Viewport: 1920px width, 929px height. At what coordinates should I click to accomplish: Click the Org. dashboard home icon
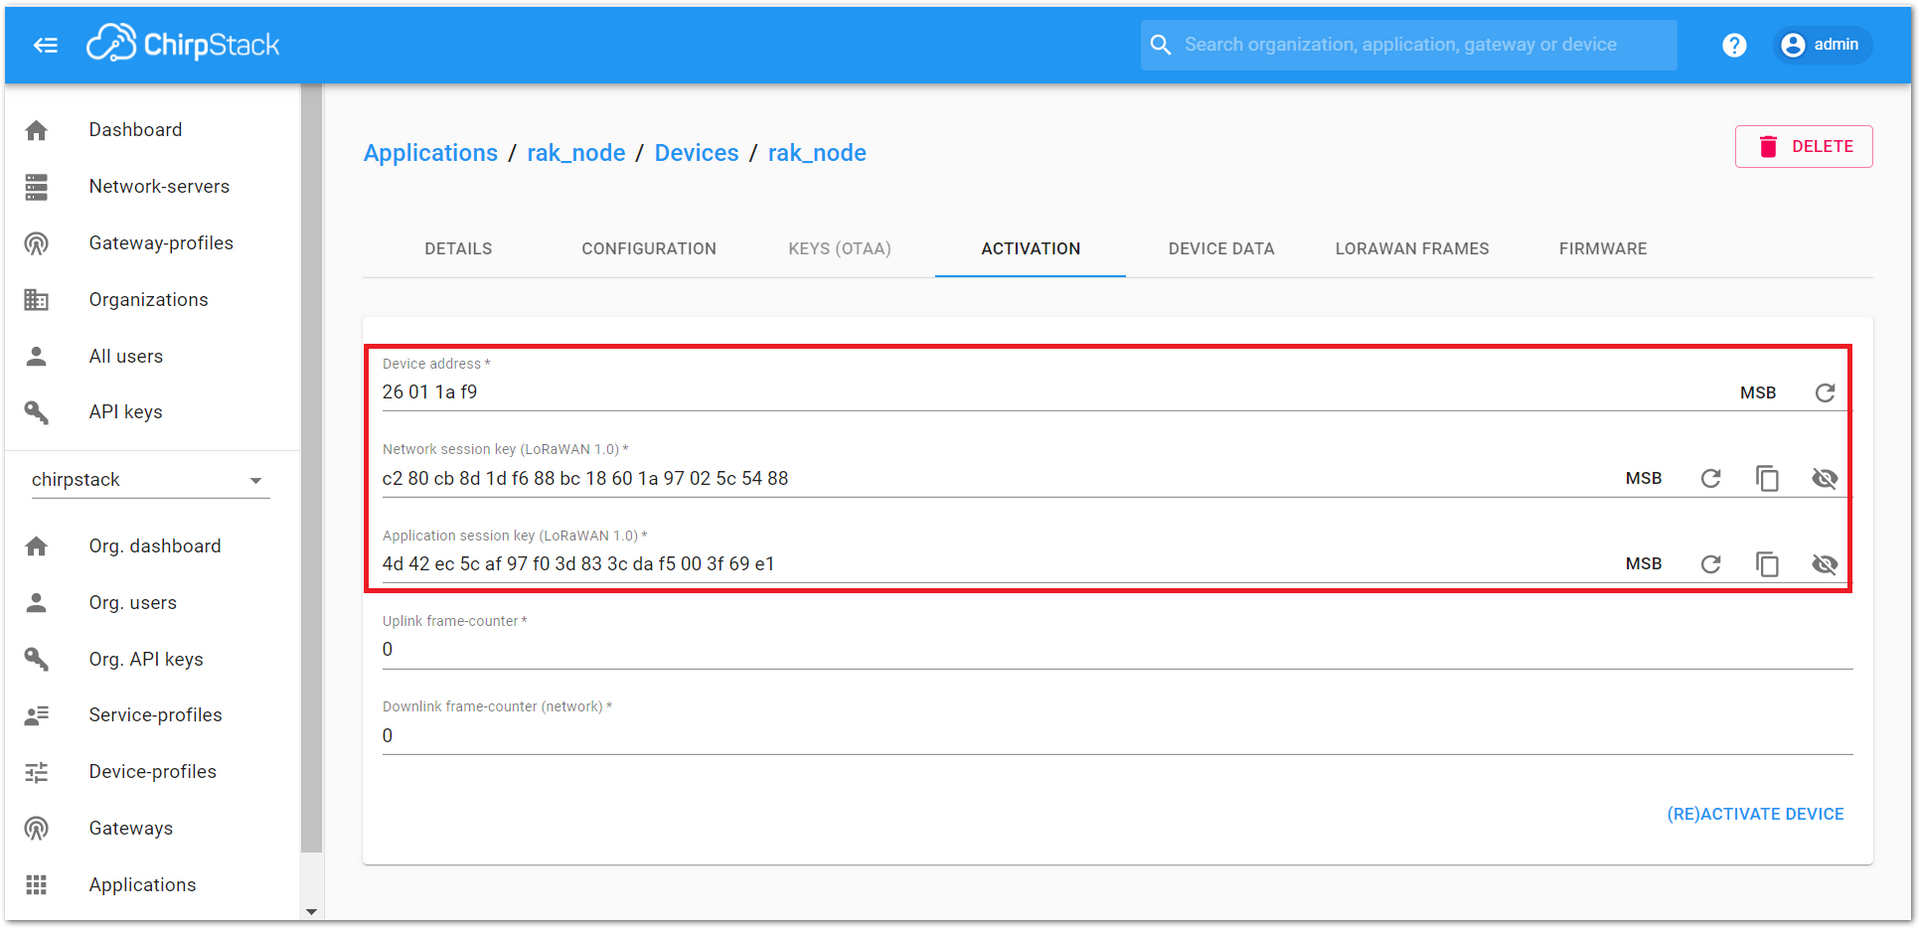tap(37, 546)
